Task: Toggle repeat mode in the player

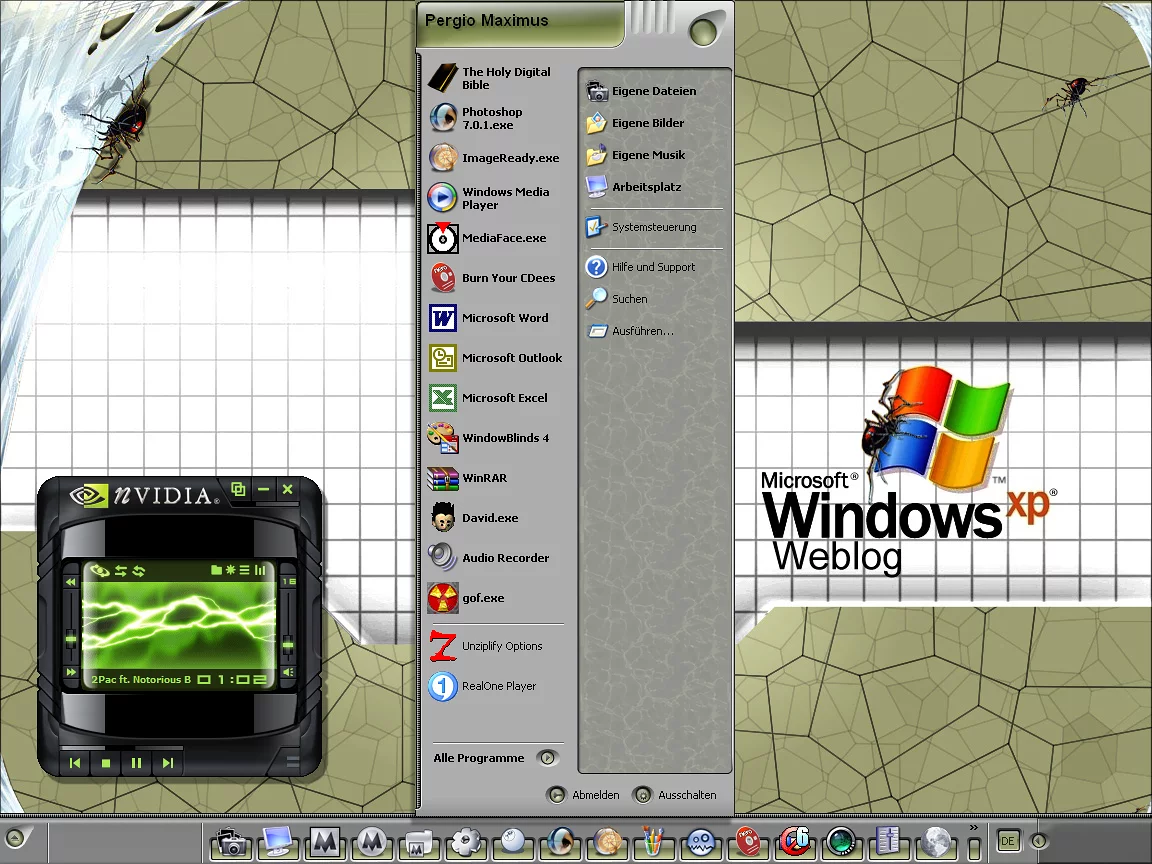Action: [x=139, y=571]
